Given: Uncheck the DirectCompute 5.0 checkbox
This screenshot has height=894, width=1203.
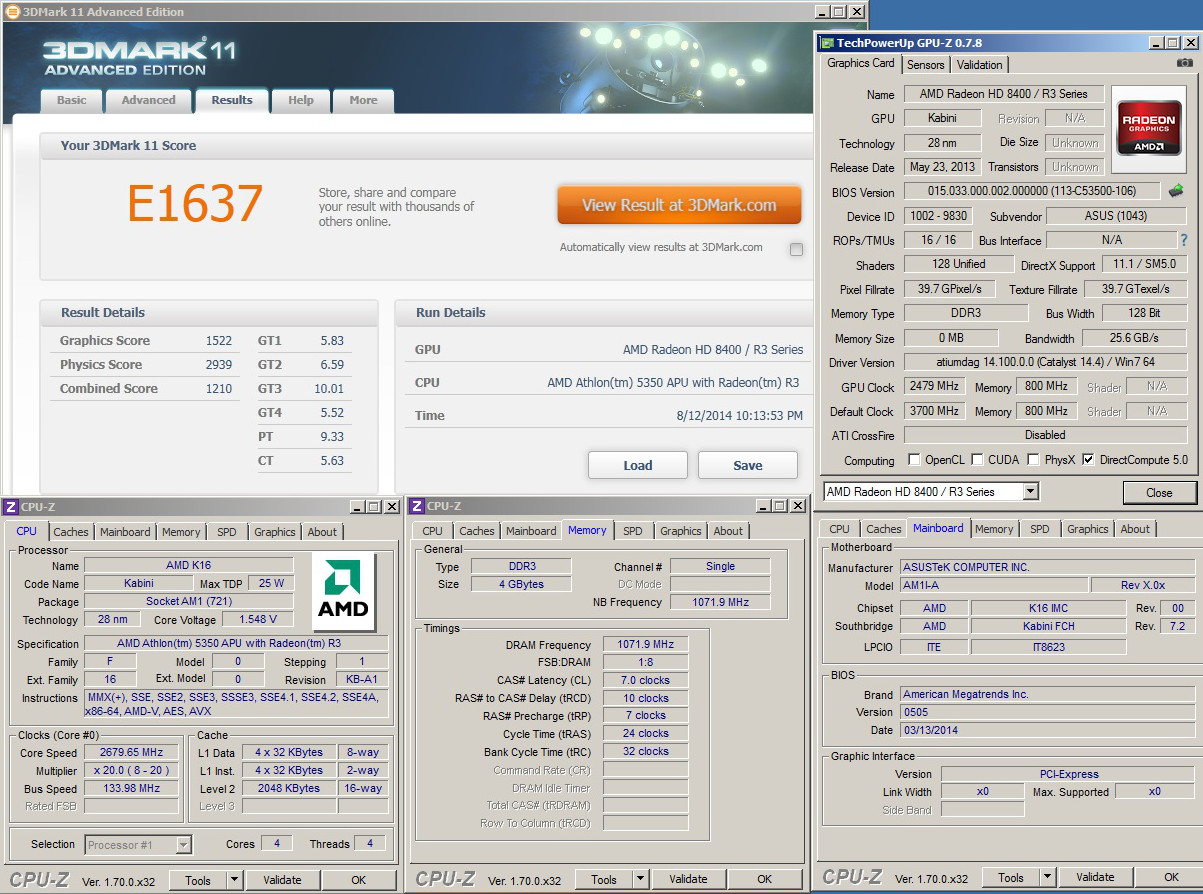Looking at the screenshot, I should pos(1088,460).
